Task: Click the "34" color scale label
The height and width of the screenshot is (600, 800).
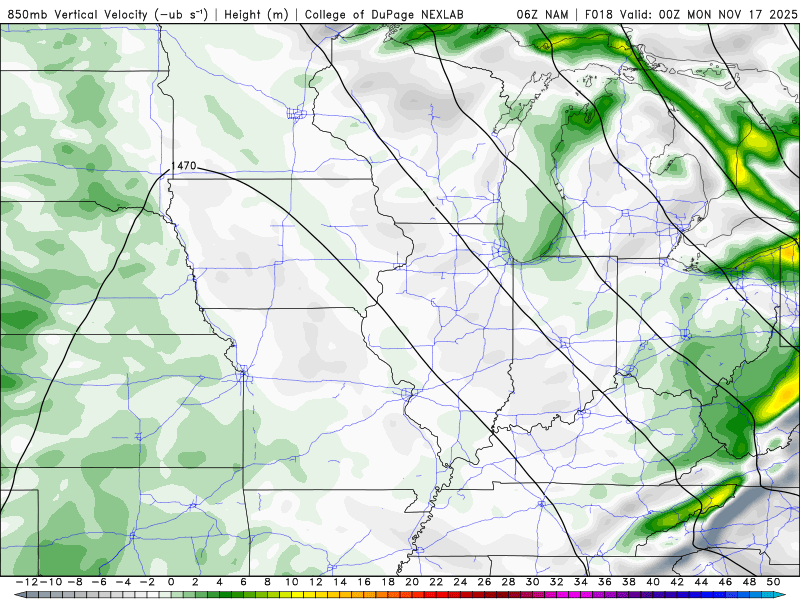Action: 581,582
